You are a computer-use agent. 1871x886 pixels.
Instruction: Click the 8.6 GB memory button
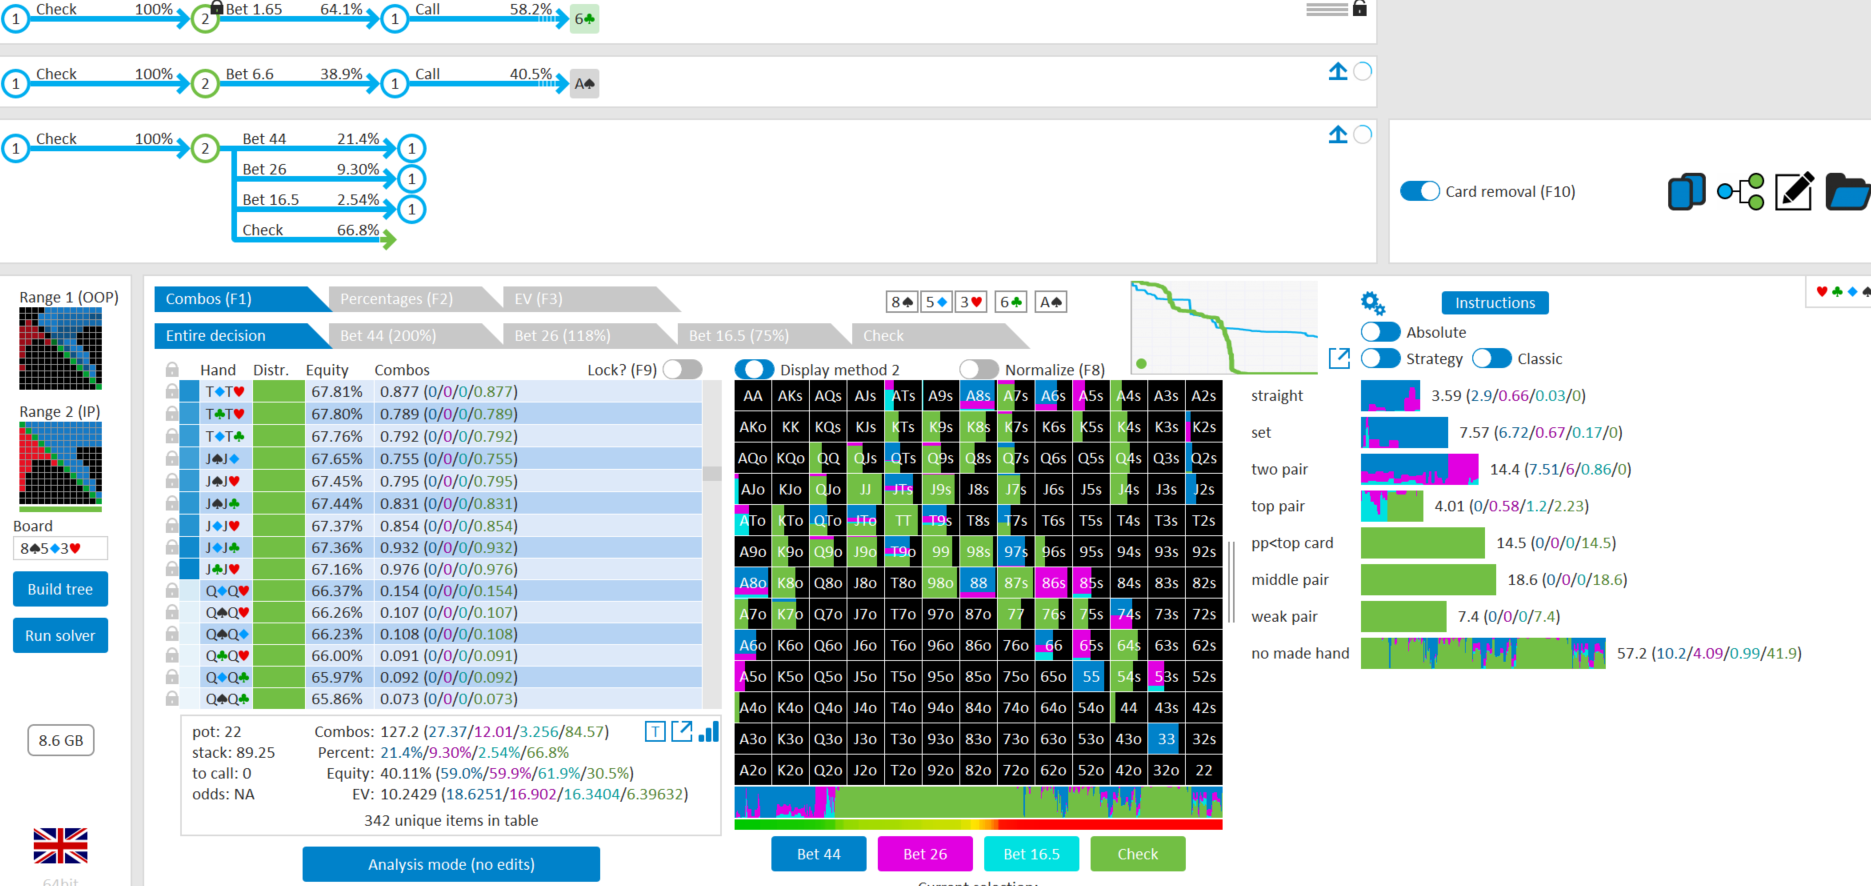click(x=60, y=740)
